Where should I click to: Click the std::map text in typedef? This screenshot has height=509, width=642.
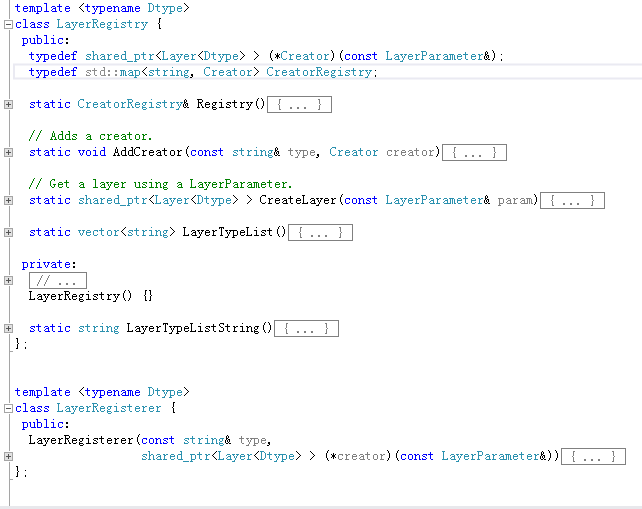tap(113, 72)
